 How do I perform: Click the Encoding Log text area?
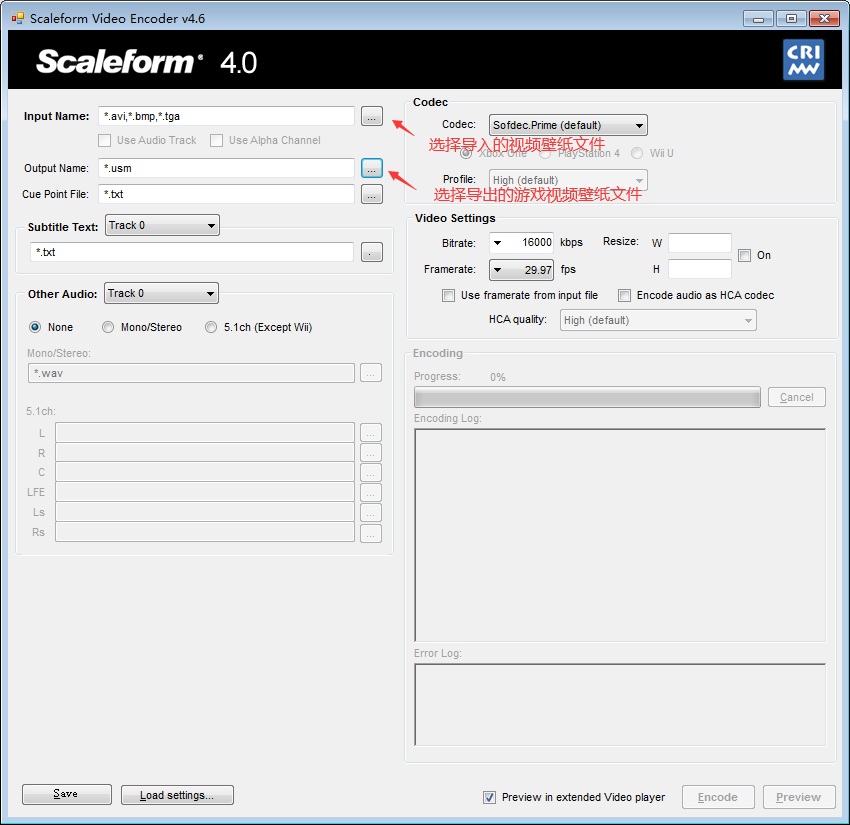coord(620,535)
